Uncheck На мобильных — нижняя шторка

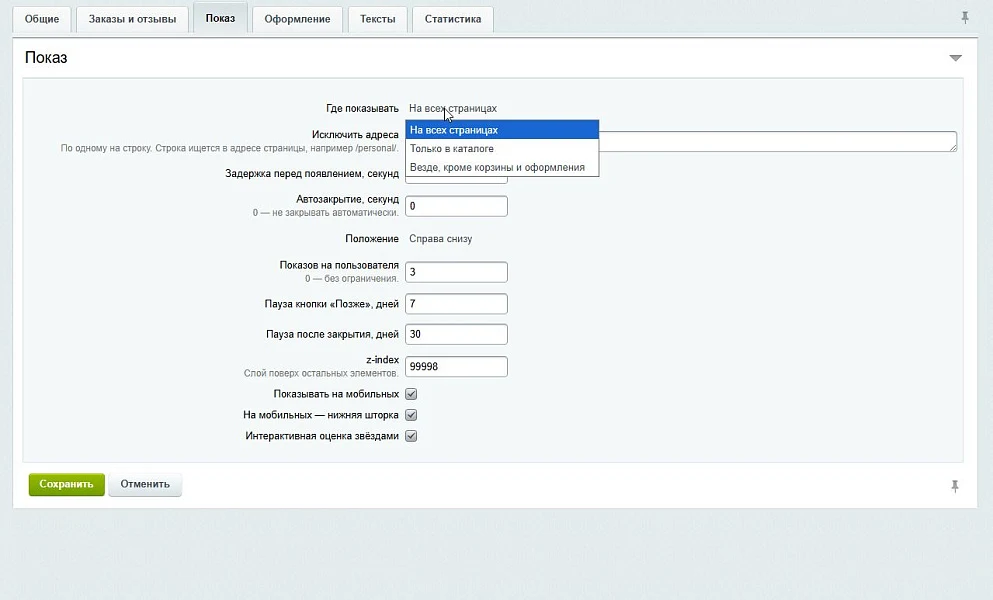[411, 415]
